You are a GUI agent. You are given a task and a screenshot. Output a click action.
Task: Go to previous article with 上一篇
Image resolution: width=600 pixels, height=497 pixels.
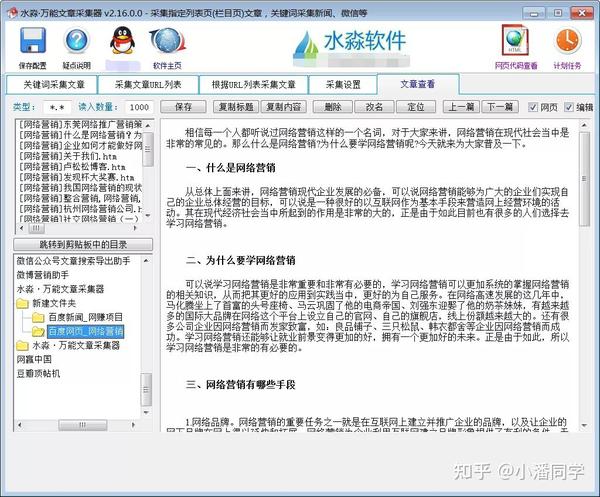[x=461, y=107]
